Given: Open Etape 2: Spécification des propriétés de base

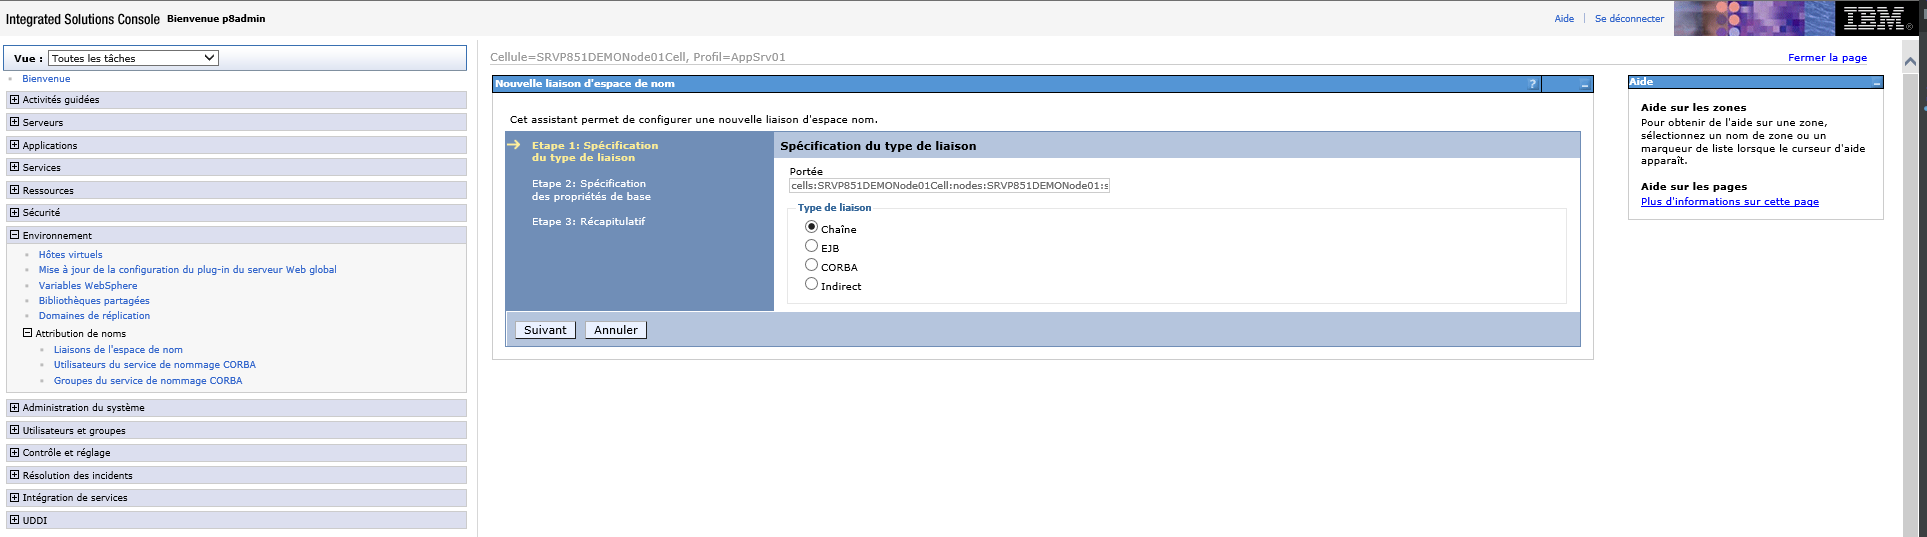Looking at the screenshot, I should (x=590, y=190).
